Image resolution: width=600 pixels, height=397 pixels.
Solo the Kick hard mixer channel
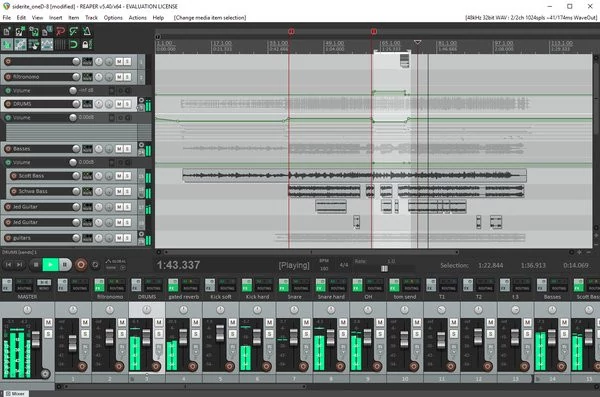(269, 334)
